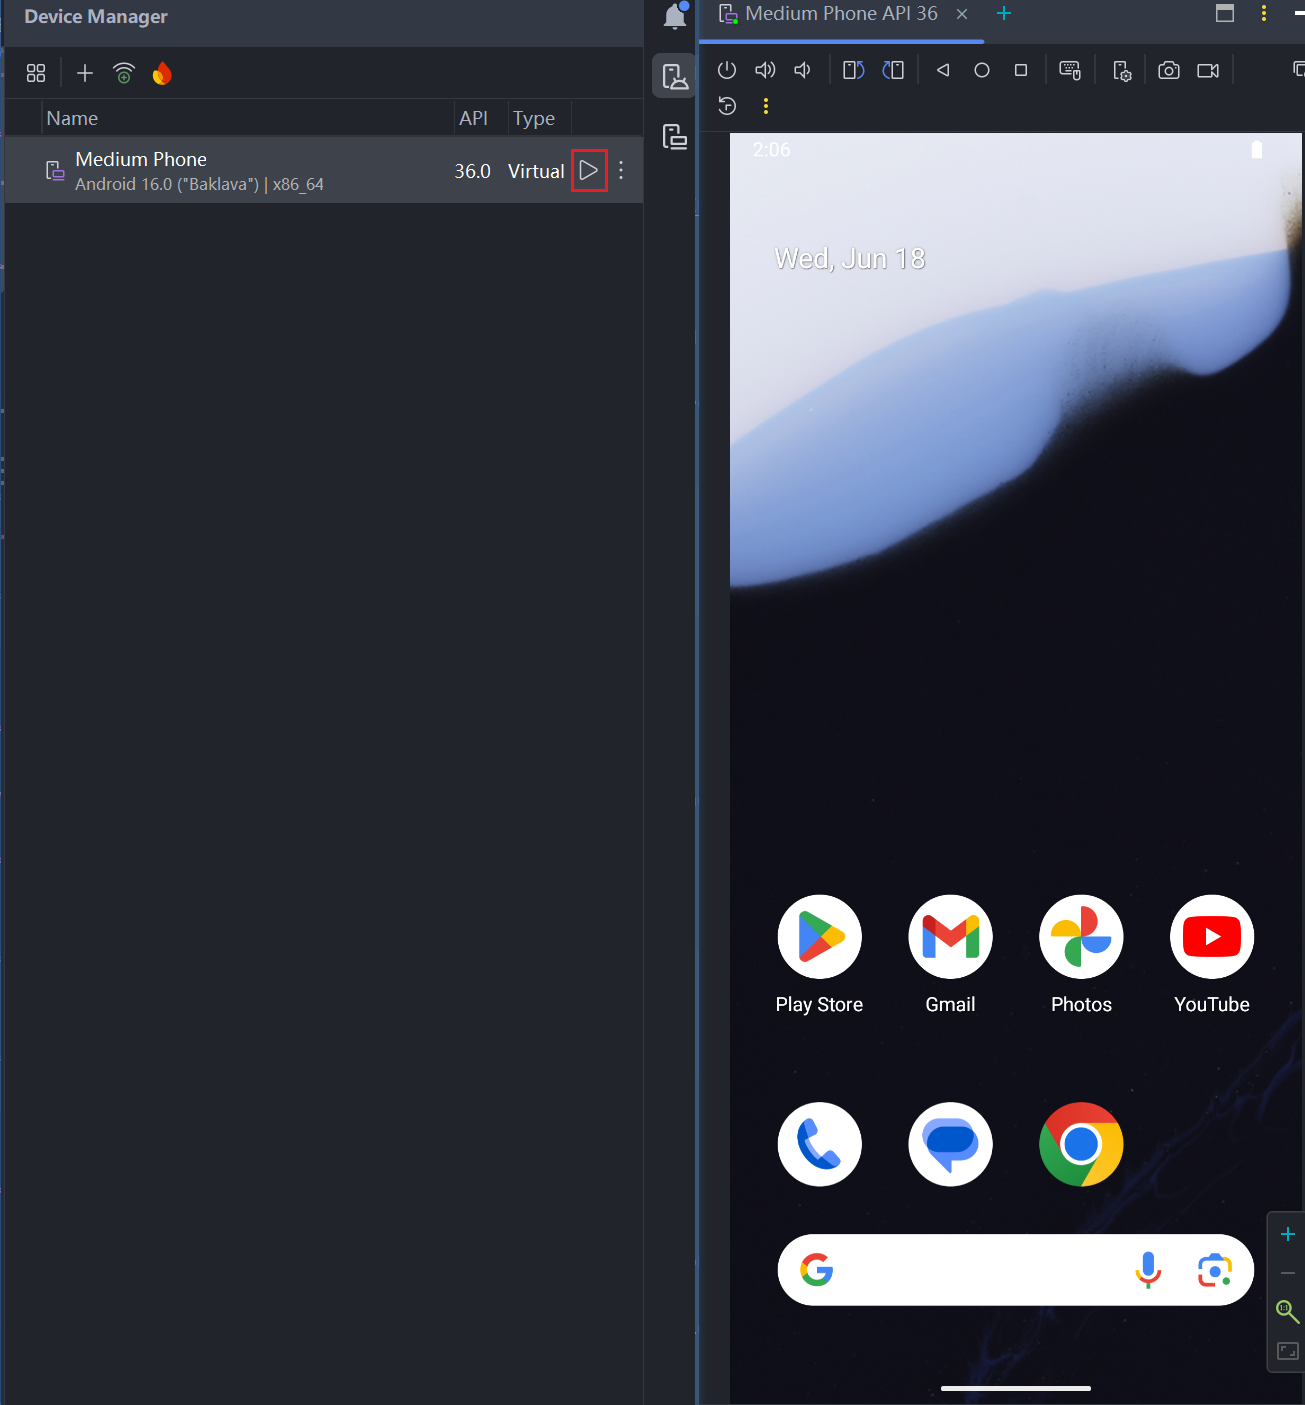Switch to Medium Phone API 36 tab
Viewport: 1305px width, 1405px height.
click(x=842, y=14)
